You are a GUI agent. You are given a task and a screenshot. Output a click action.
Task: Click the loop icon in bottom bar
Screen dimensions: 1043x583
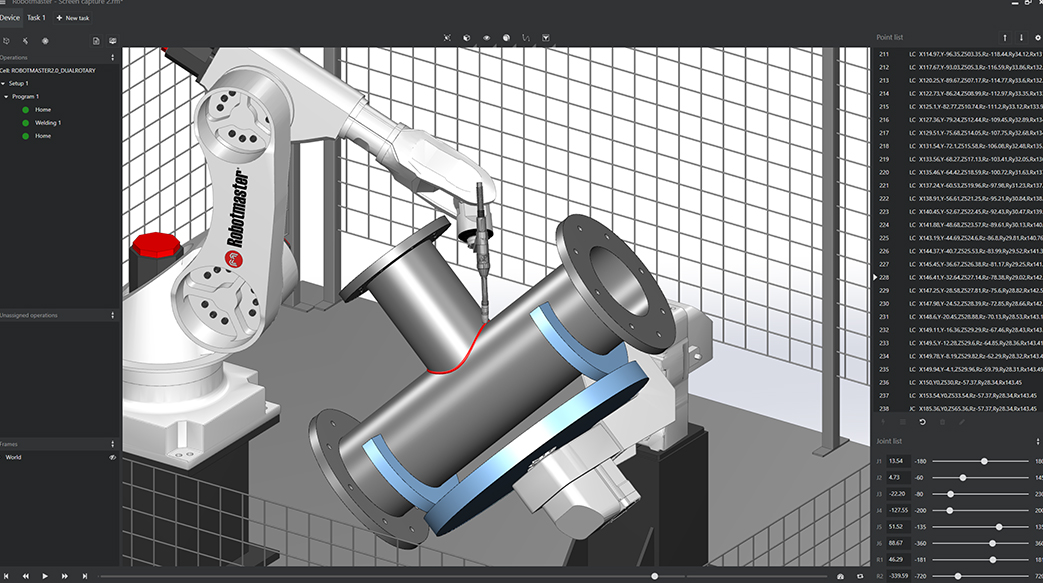860,576
